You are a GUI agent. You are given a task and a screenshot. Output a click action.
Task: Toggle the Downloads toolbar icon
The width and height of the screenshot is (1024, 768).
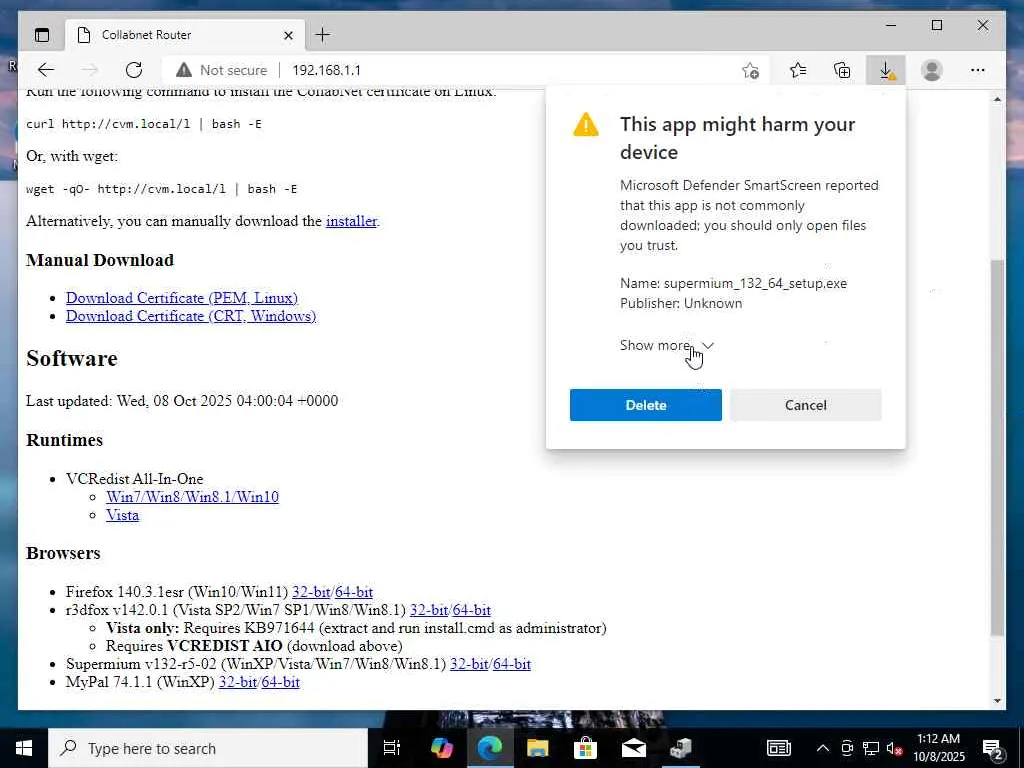[886, 70]
